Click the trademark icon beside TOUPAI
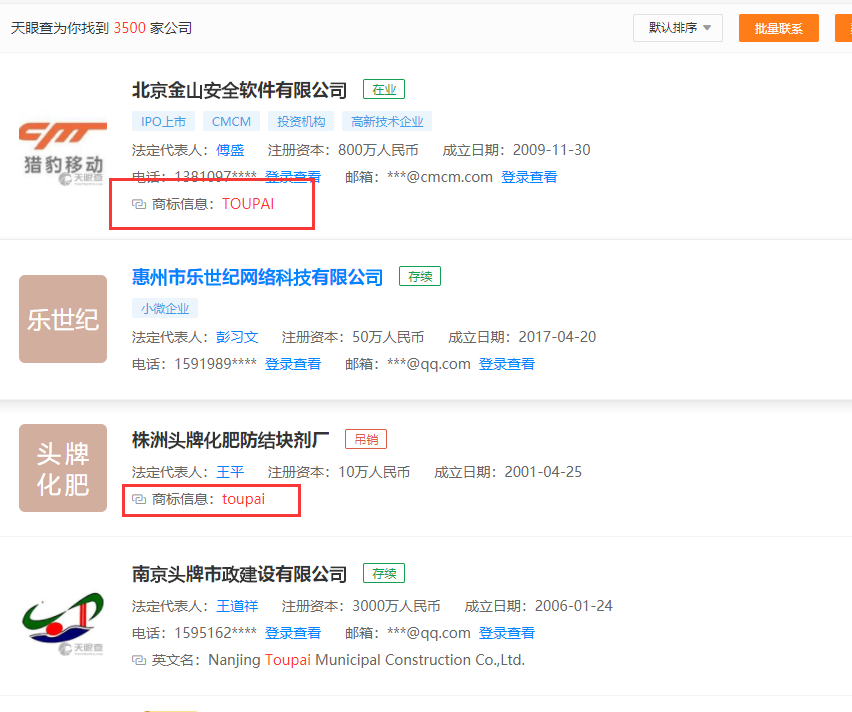The width and height of the screenshot is (852, 712). point(139,204)
